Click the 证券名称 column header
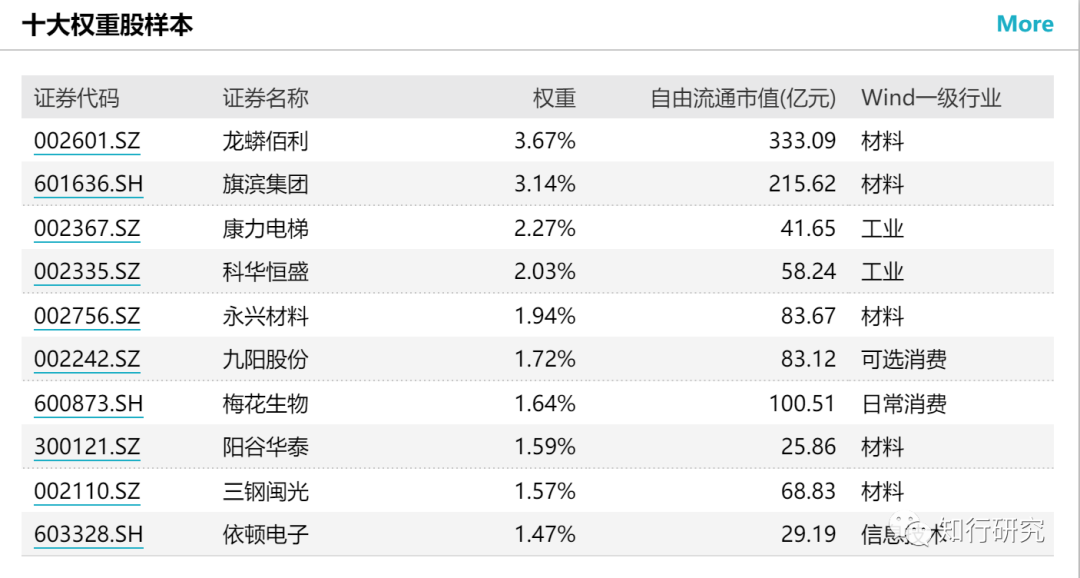The height and width of the screenshot is (578, 1080). 265,98
